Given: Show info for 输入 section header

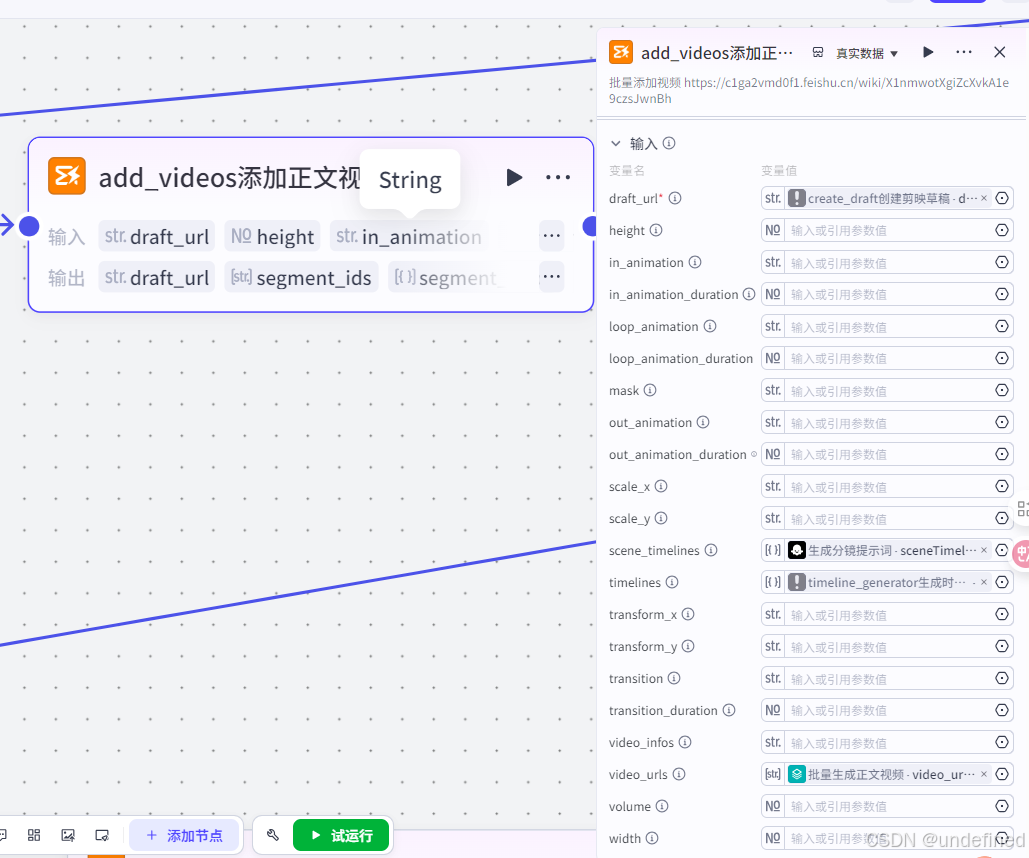Looking at the screenshot, I should coord(669,143).
